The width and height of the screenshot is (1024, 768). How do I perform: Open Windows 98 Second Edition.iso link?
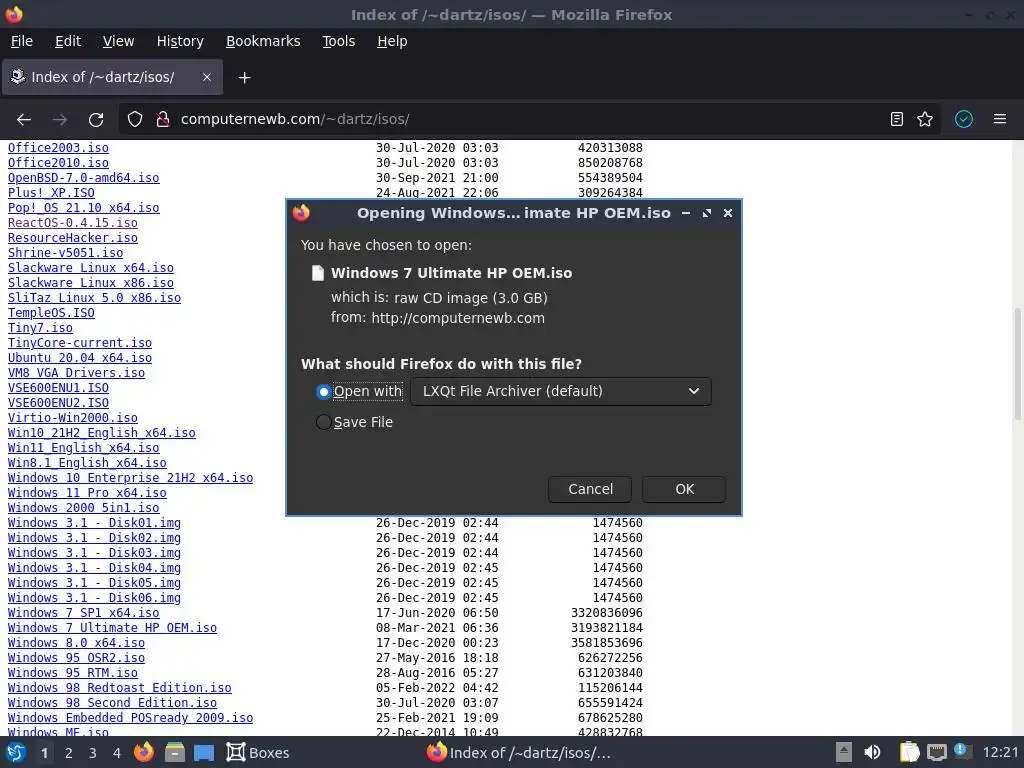(x=112, y=703)
